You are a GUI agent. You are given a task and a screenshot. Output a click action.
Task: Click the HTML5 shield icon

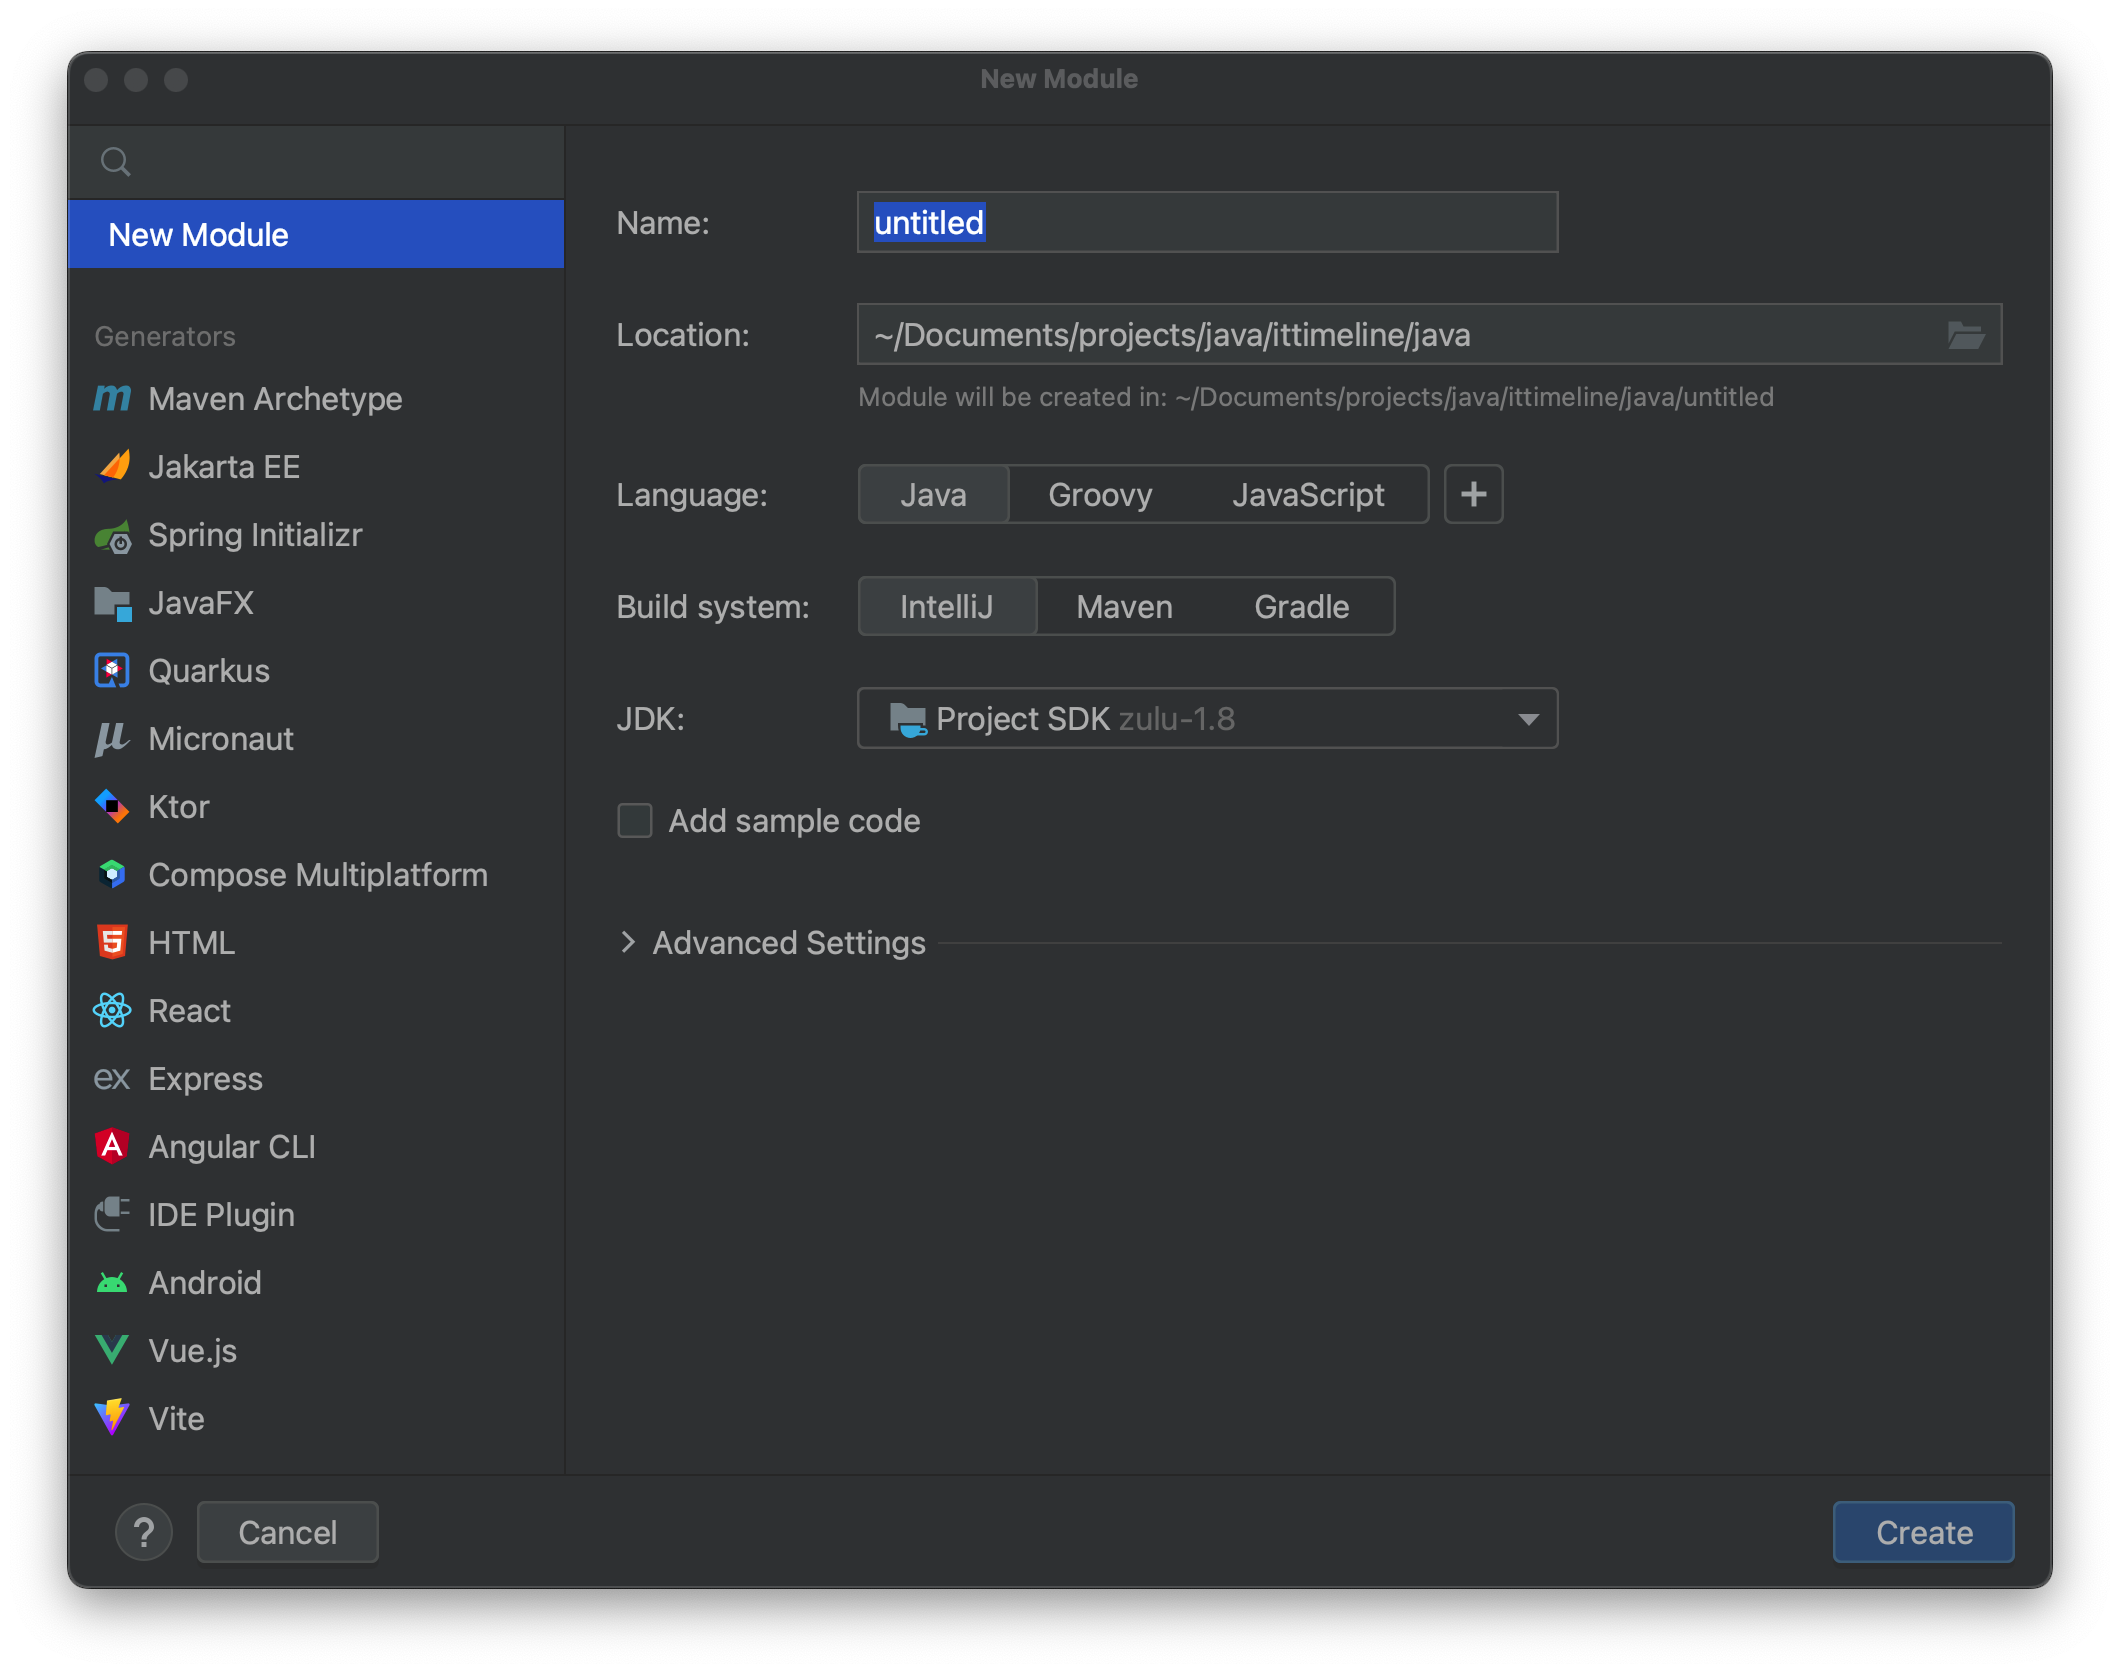(112, 942)
